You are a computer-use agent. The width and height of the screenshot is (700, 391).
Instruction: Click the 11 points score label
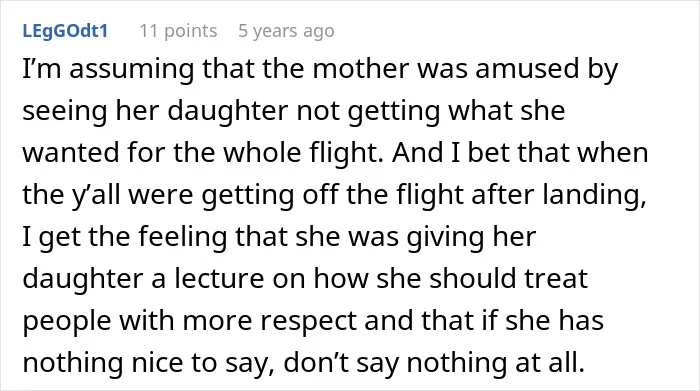pyautogui.click(x=178, y=31)
